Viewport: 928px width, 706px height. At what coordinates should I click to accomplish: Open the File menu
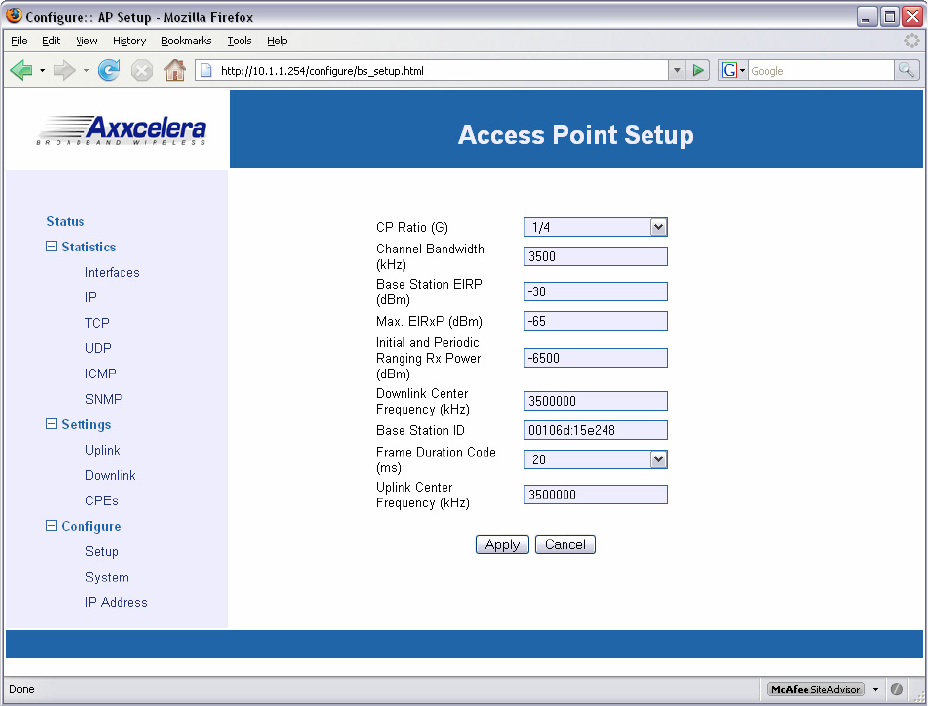pyautogui.click(x=19, y=40)
